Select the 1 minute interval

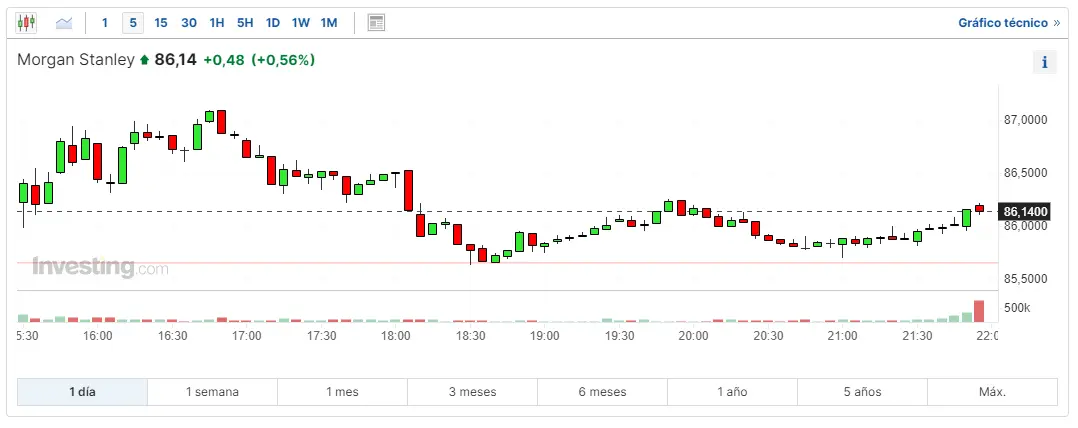coord(104,23)
